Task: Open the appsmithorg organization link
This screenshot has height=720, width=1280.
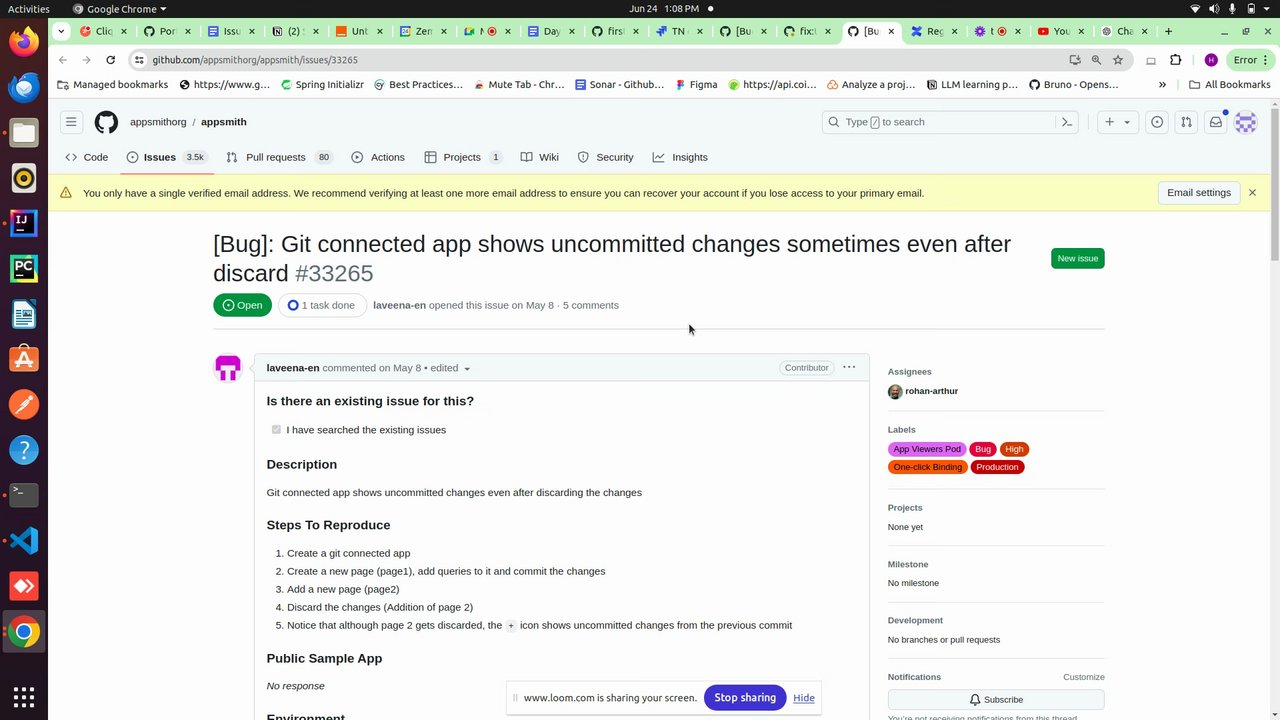Action: pyautogui.click(x=158, y=122)
